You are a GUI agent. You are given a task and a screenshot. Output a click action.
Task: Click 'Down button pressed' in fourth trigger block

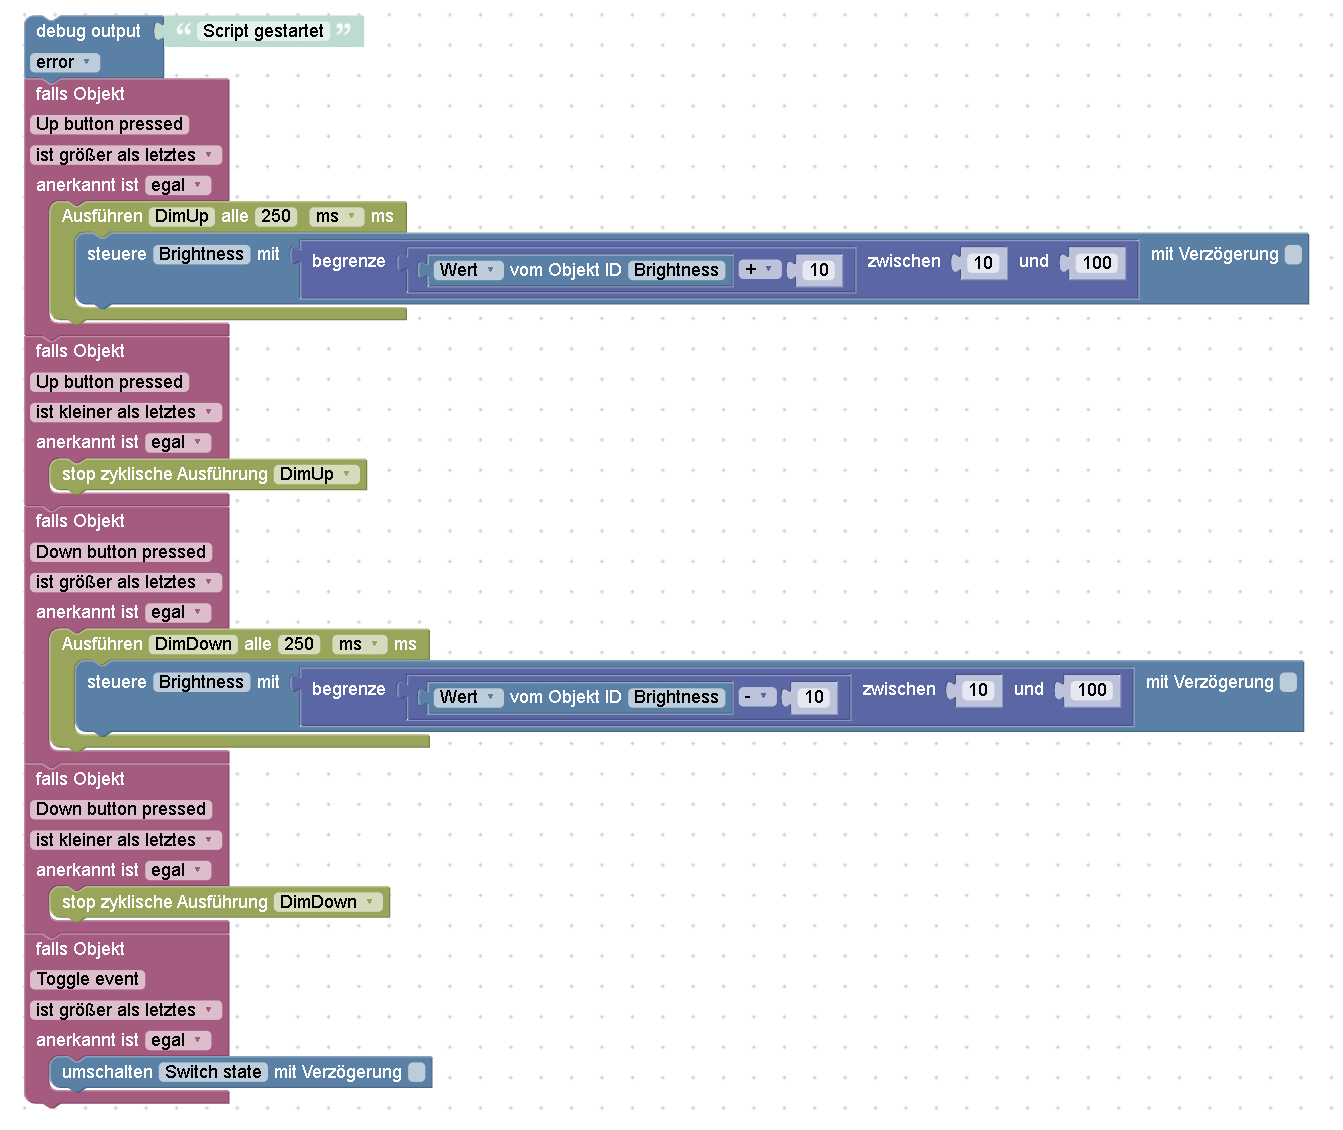(x=121, y=809)
